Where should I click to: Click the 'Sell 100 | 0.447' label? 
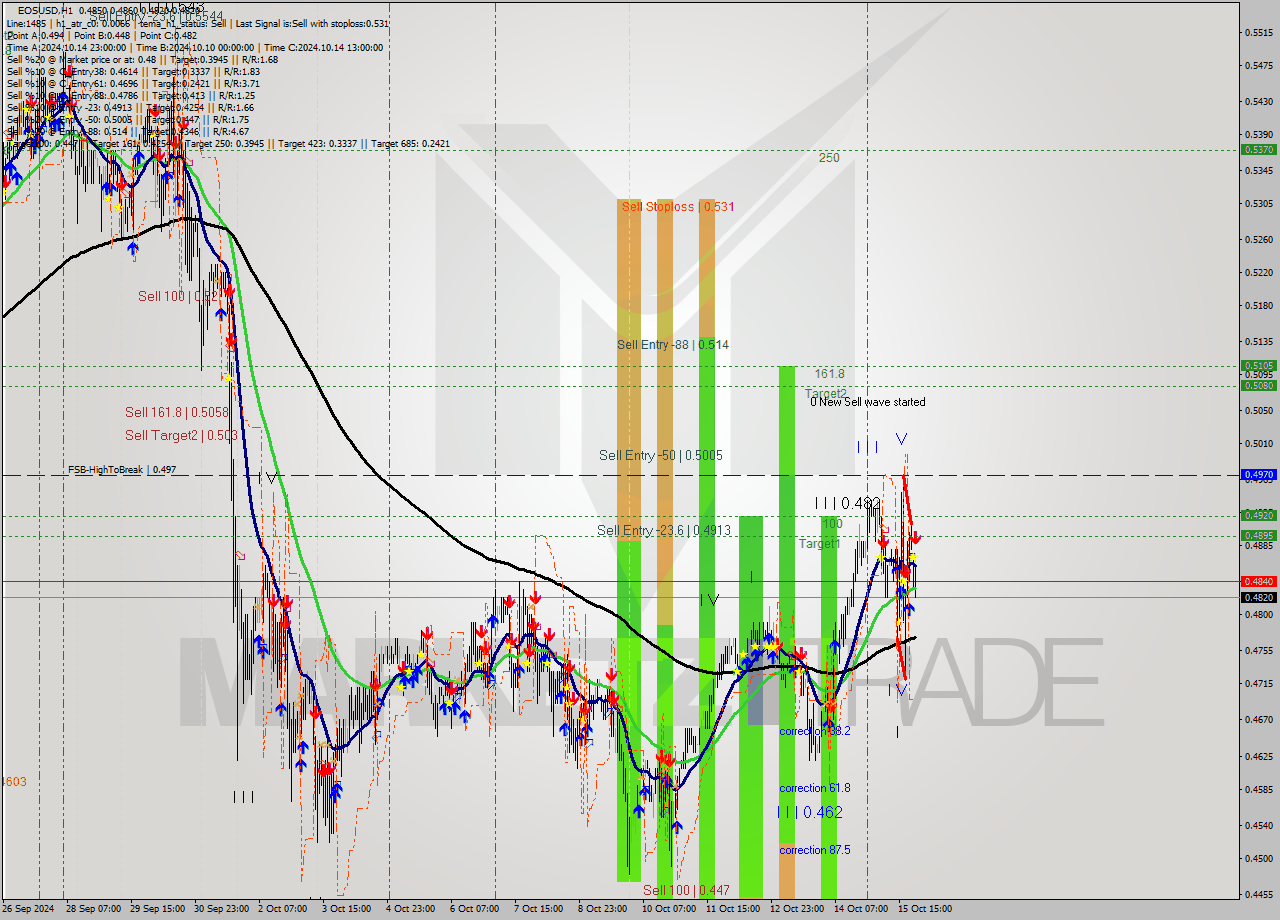(x=686, y=890)
